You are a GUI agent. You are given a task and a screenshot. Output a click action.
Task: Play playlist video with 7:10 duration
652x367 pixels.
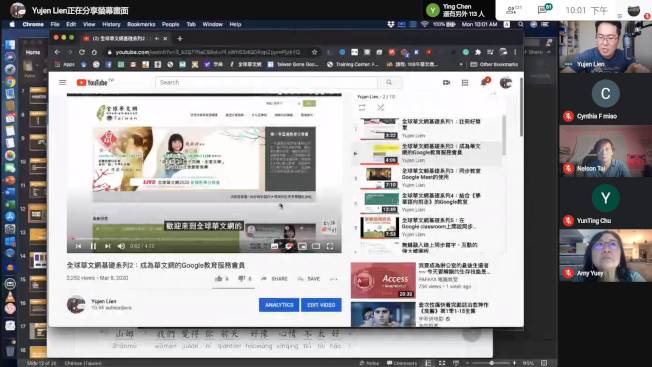point(381,178)
